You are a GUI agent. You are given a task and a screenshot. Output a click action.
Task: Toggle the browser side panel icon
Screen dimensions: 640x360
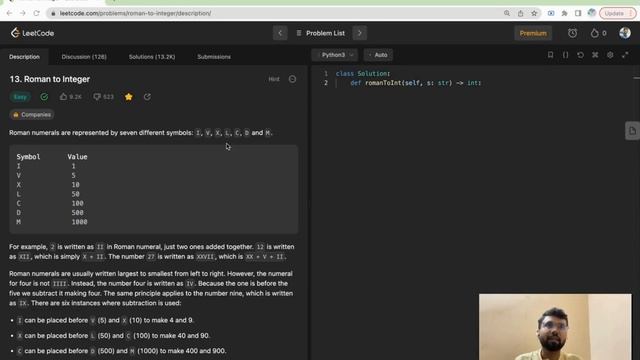point(578,13)
